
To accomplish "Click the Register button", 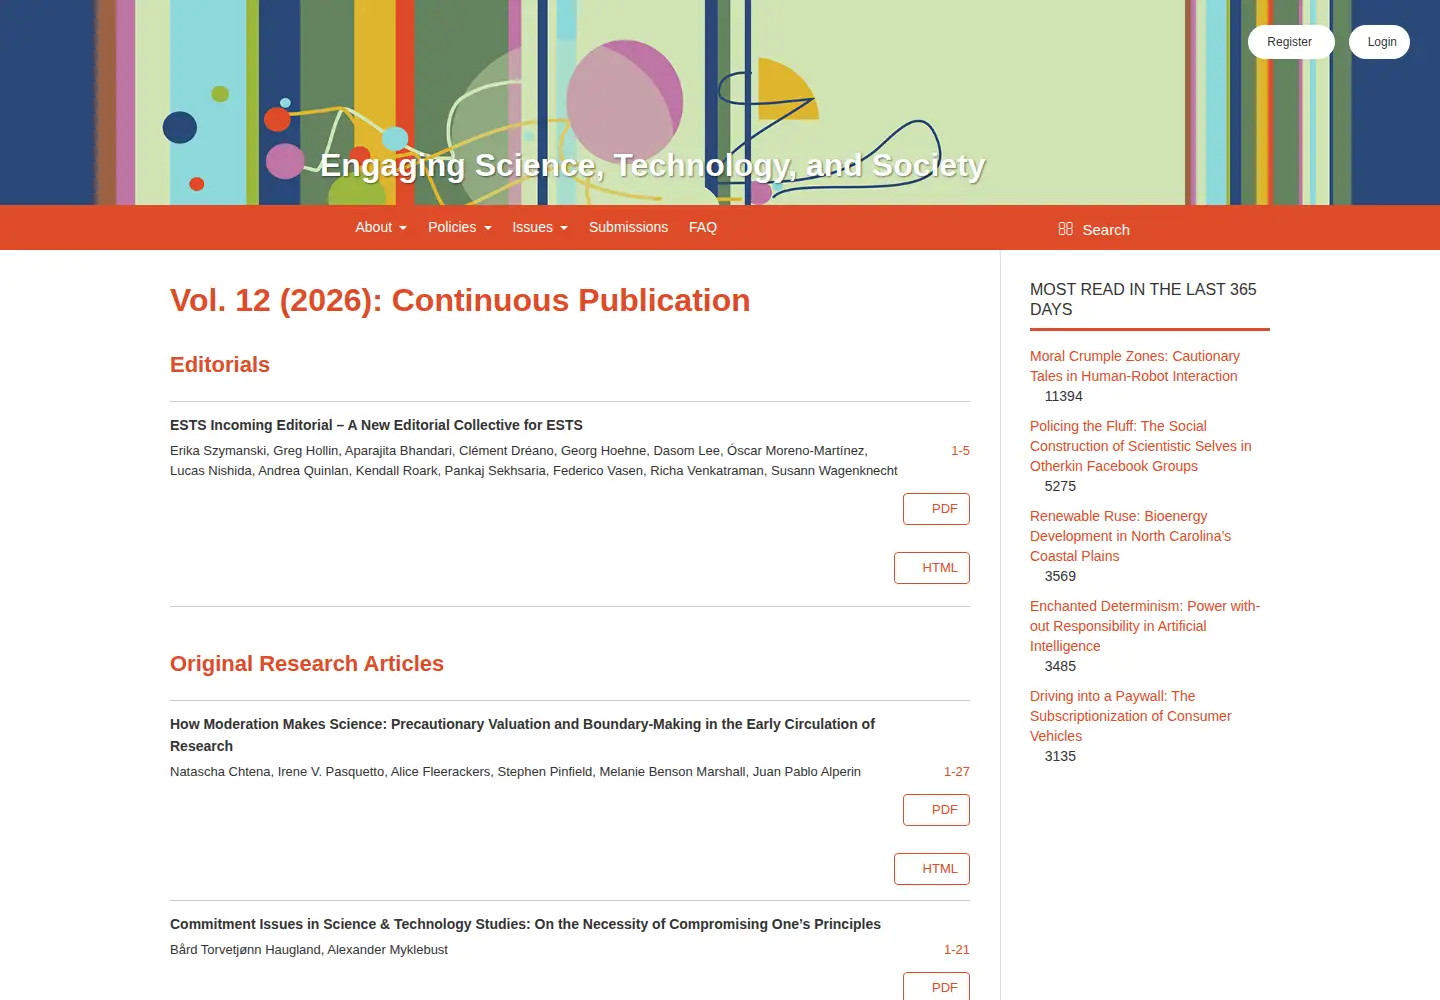I will (x=1290, y=42).
